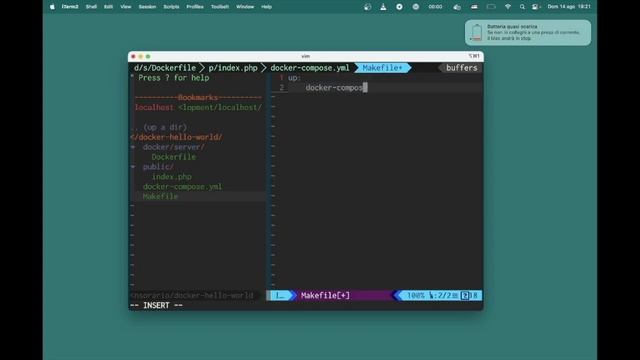Open the iTerm2 application menu
This screenshot has width=640, height=360.
(x=70, y=7)
